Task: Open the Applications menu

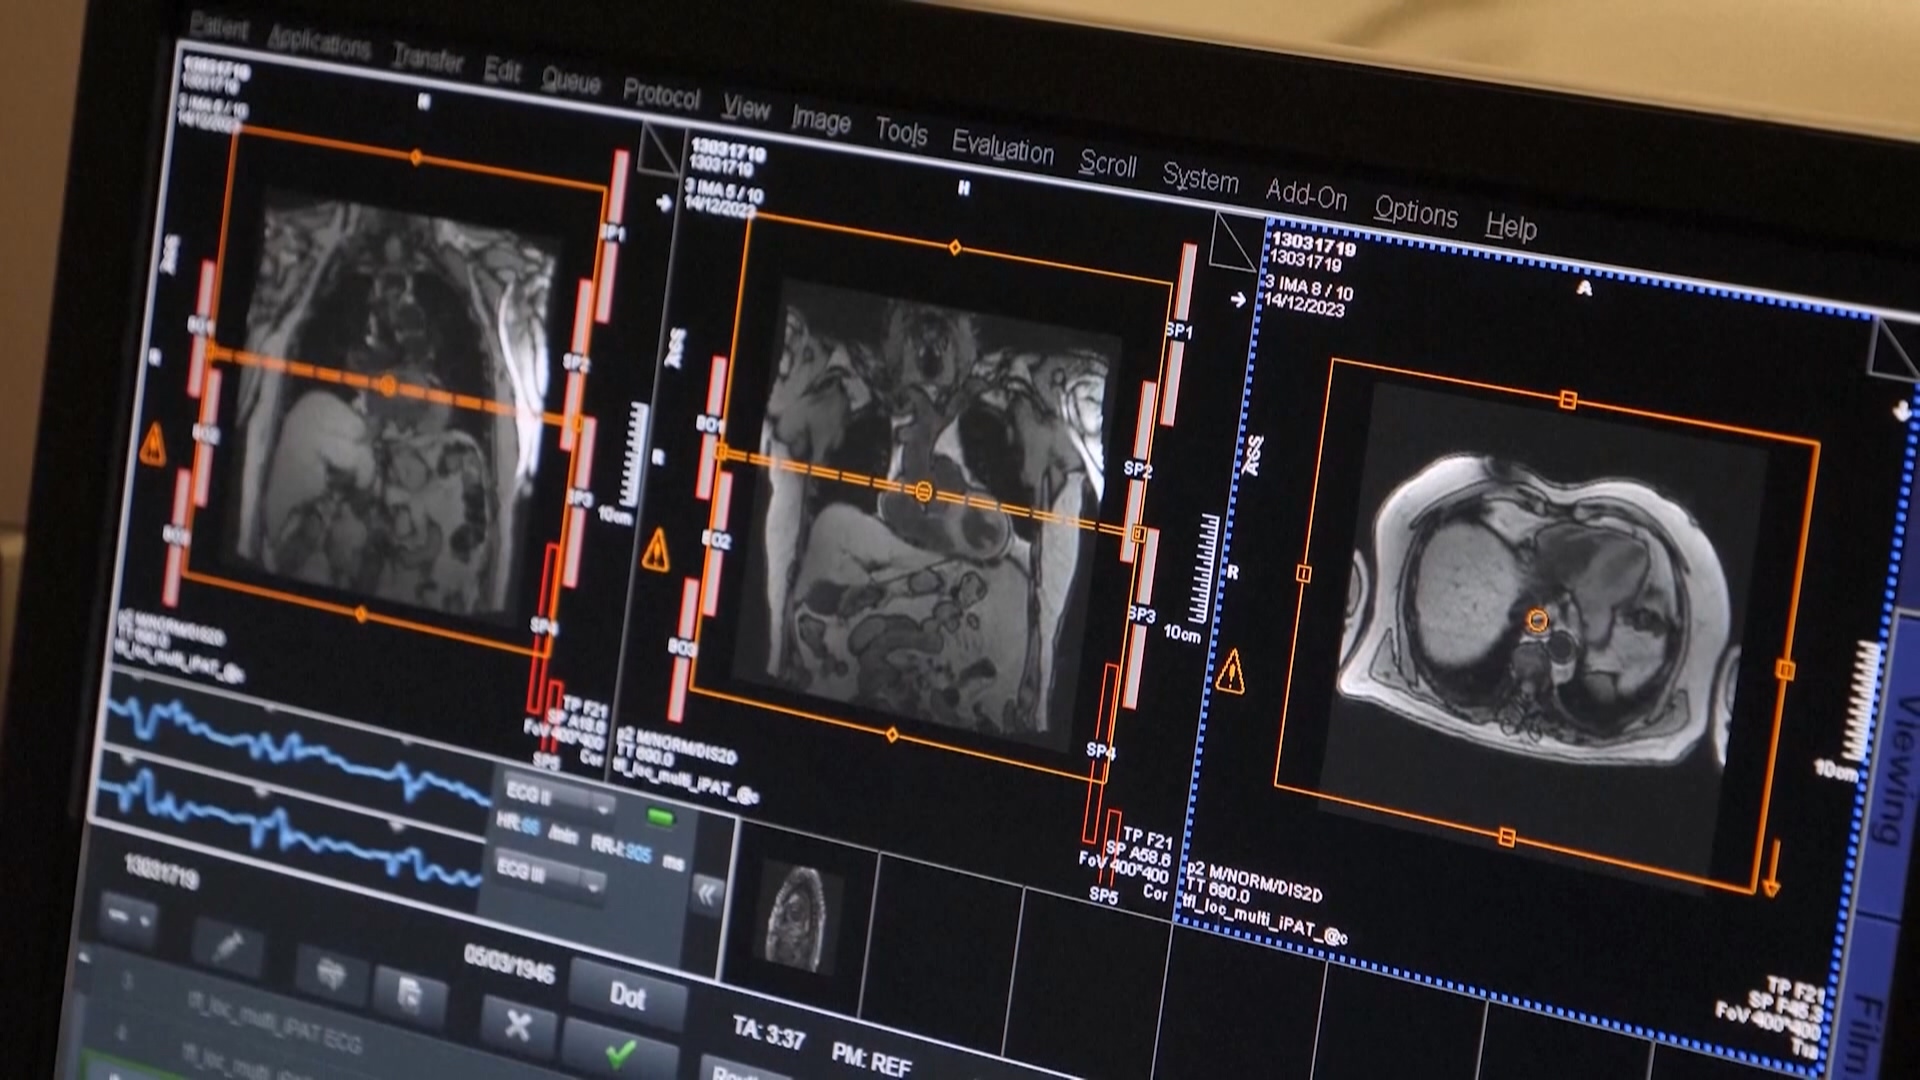Action: click(320, 44)
